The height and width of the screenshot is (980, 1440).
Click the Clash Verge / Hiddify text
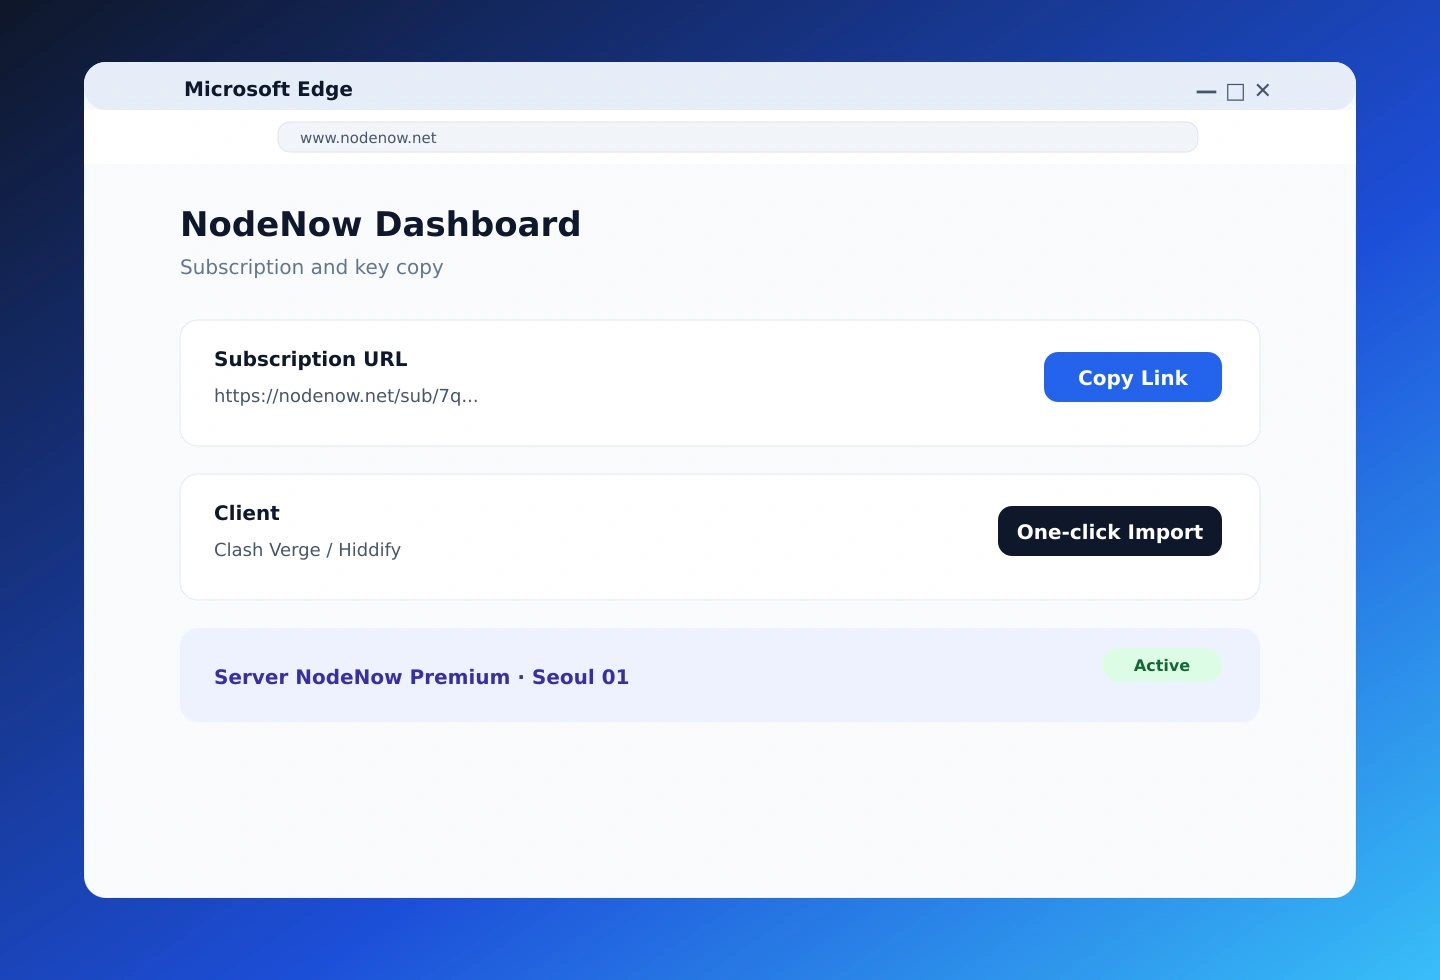pyautogui.click(x=307, y=550)
